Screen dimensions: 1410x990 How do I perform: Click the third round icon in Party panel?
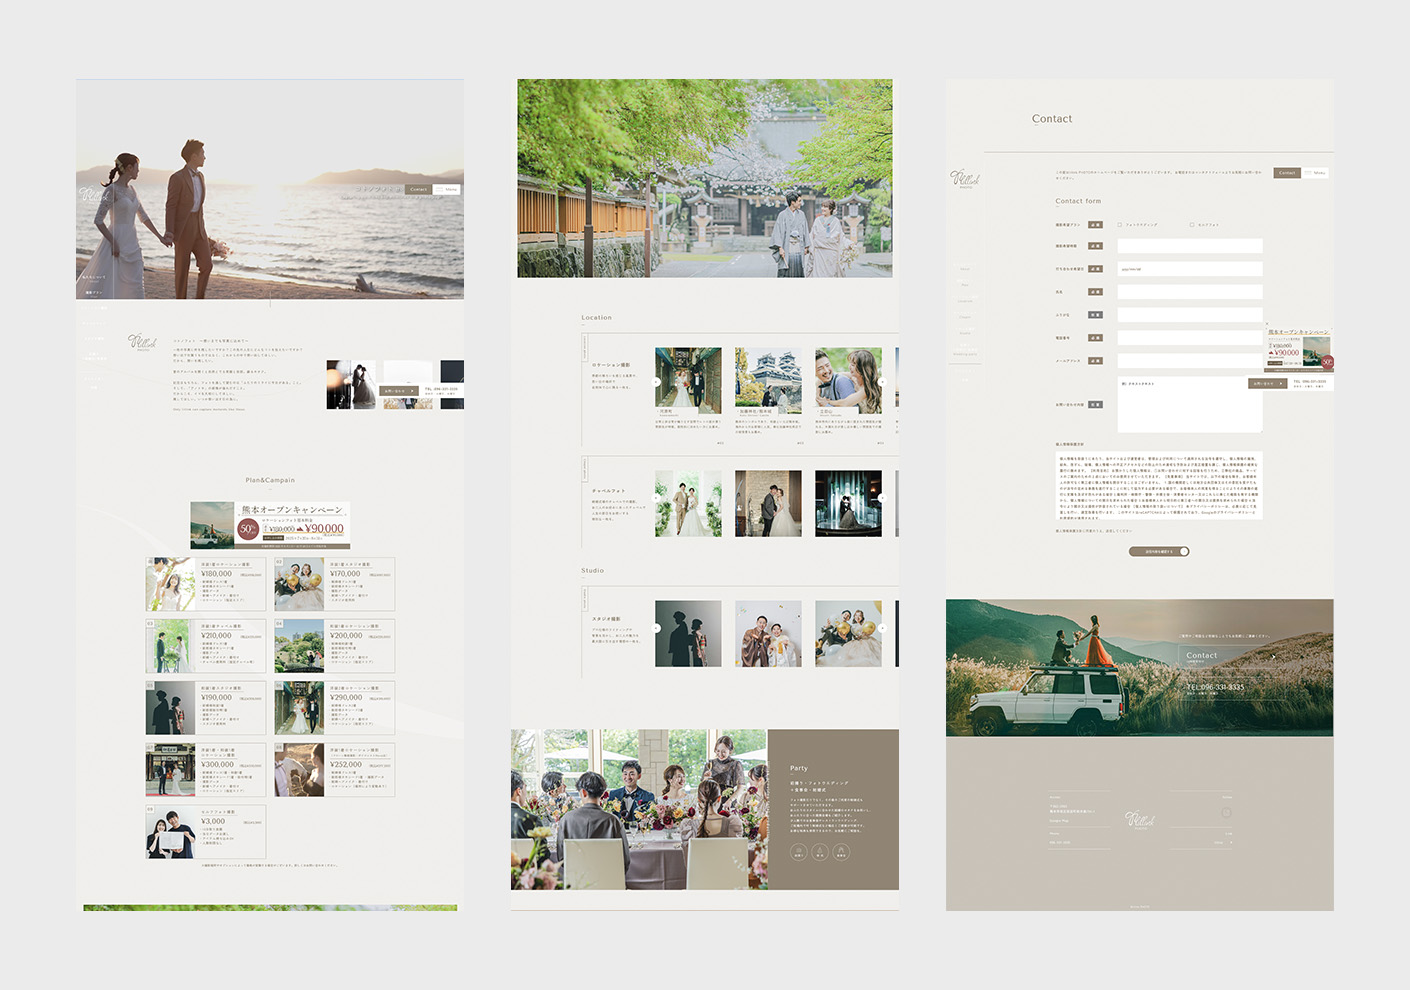(841, 852)
